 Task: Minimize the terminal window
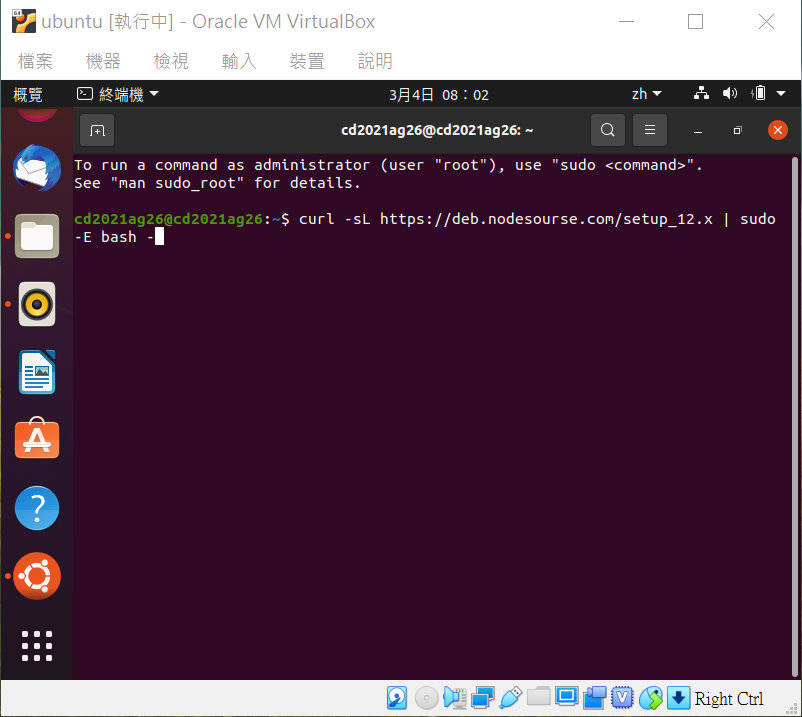pyautogui.click(x=698, y=130)
